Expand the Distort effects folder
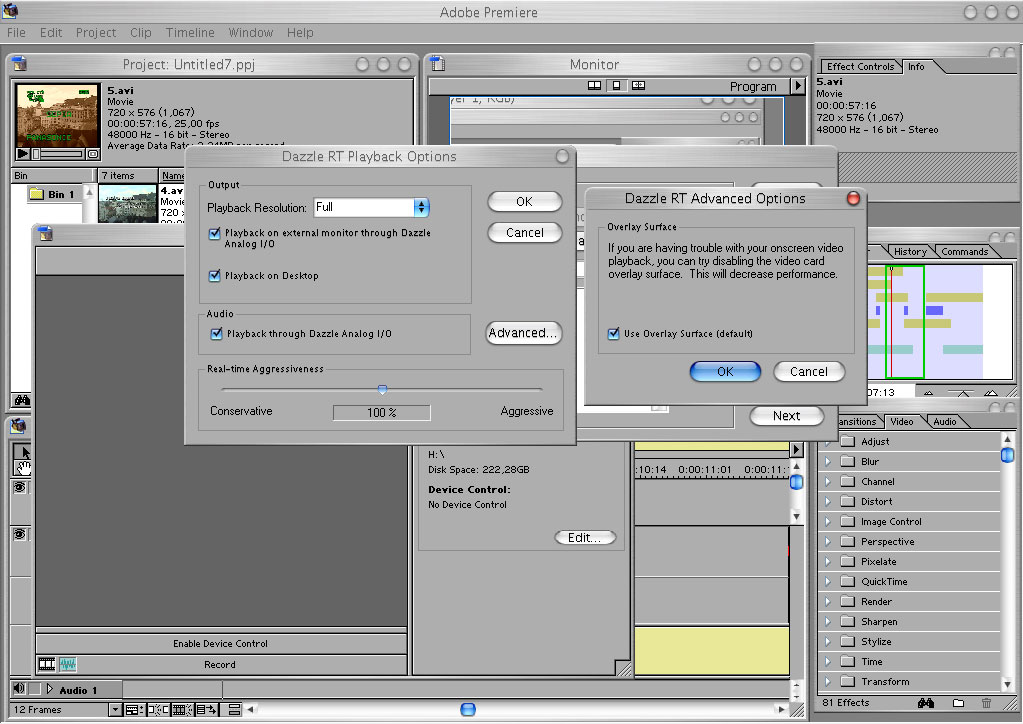Screen dimensions: 1023x724 point(828,502)
